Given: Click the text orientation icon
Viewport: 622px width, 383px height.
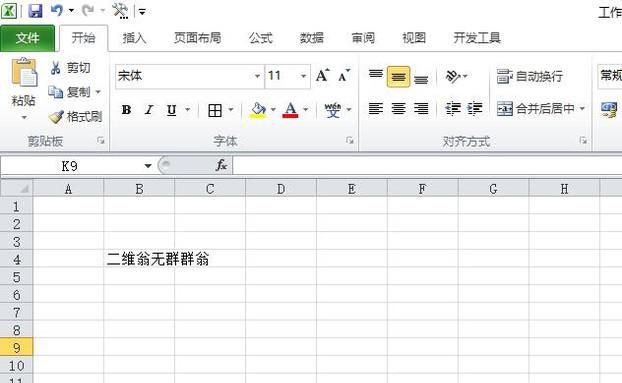Looking at the screenshot, I should 453,76.
